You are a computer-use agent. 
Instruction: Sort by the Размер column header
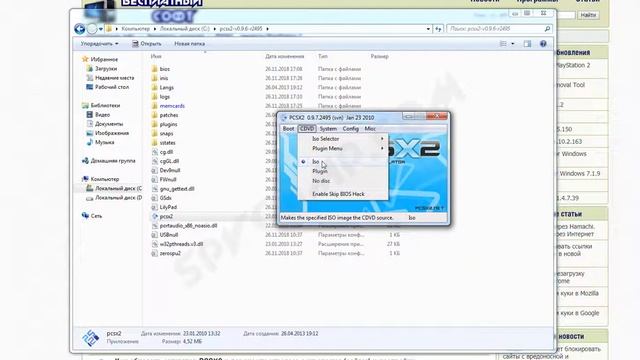379,56
